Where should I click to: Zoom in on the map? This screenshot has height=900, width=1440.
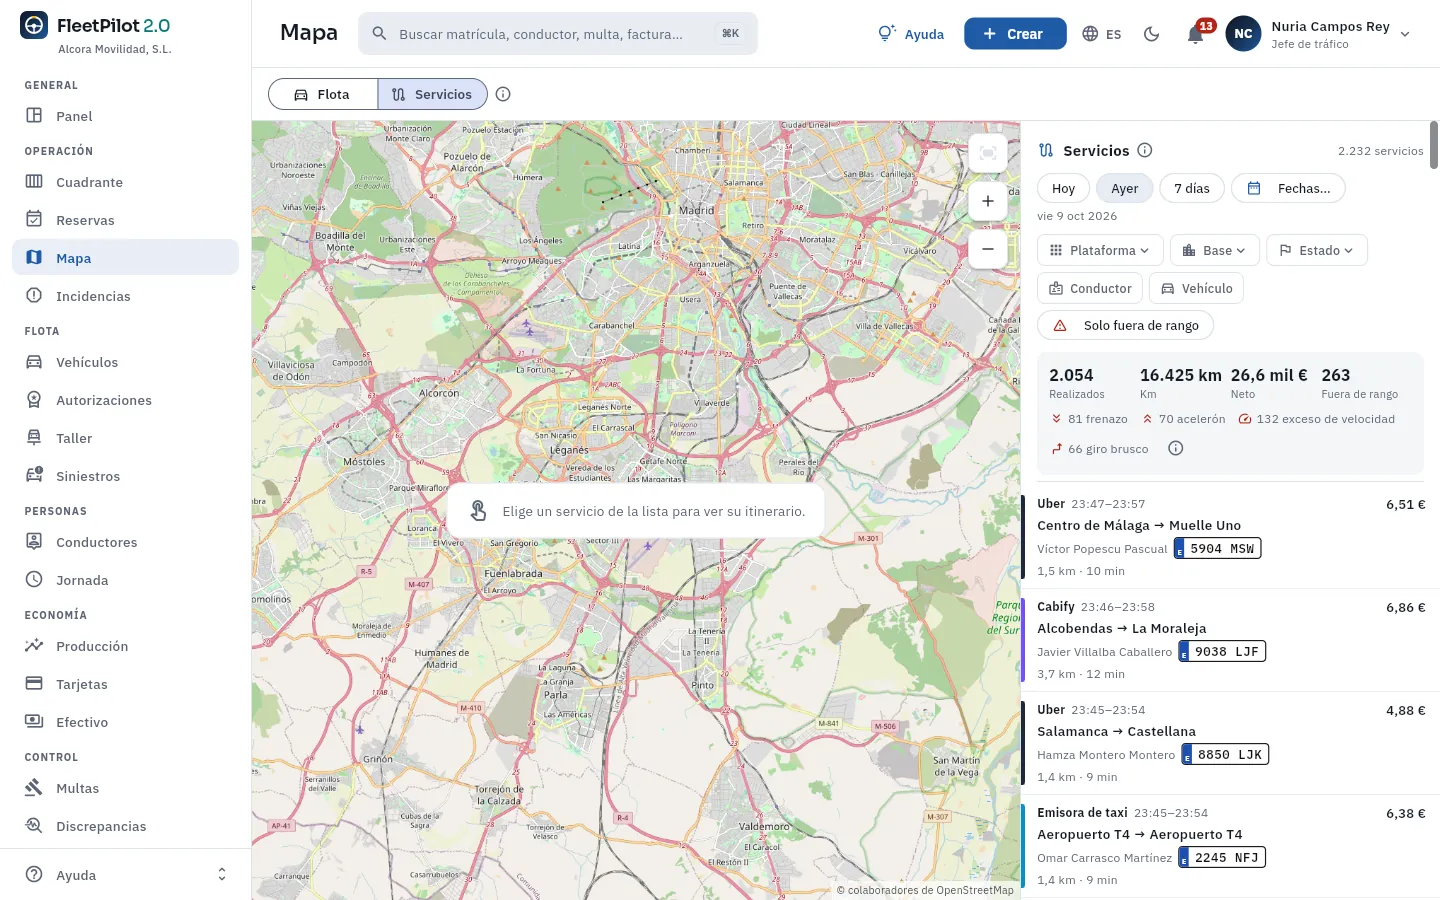988,201
